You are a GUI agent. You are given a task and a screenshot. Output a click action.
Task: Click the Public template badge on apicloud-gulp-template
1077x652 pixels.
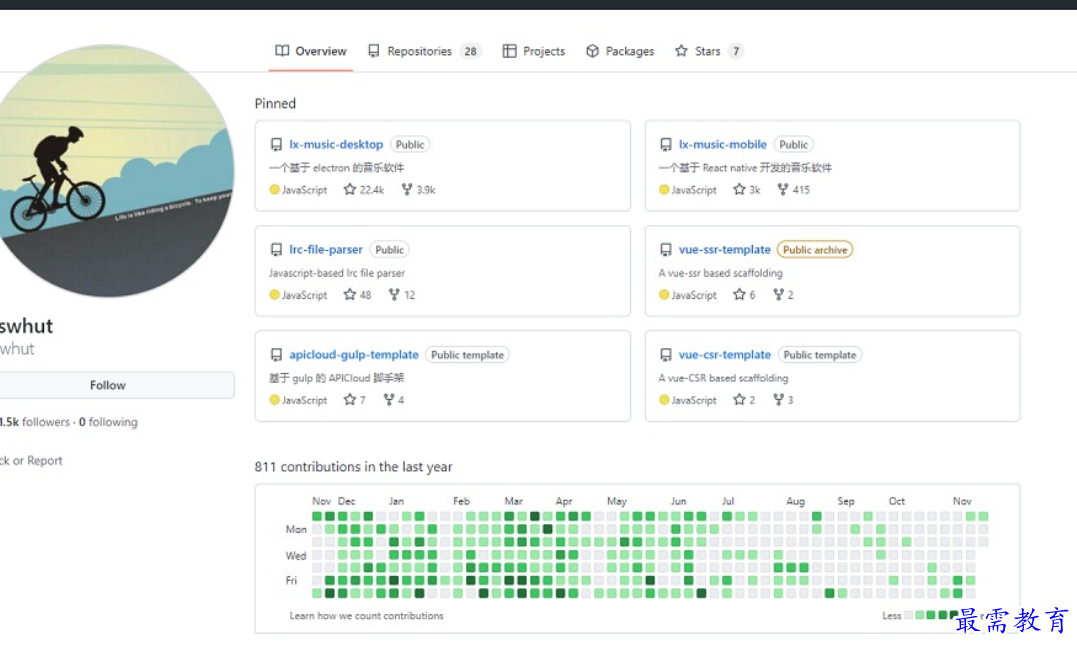[468, 355]
